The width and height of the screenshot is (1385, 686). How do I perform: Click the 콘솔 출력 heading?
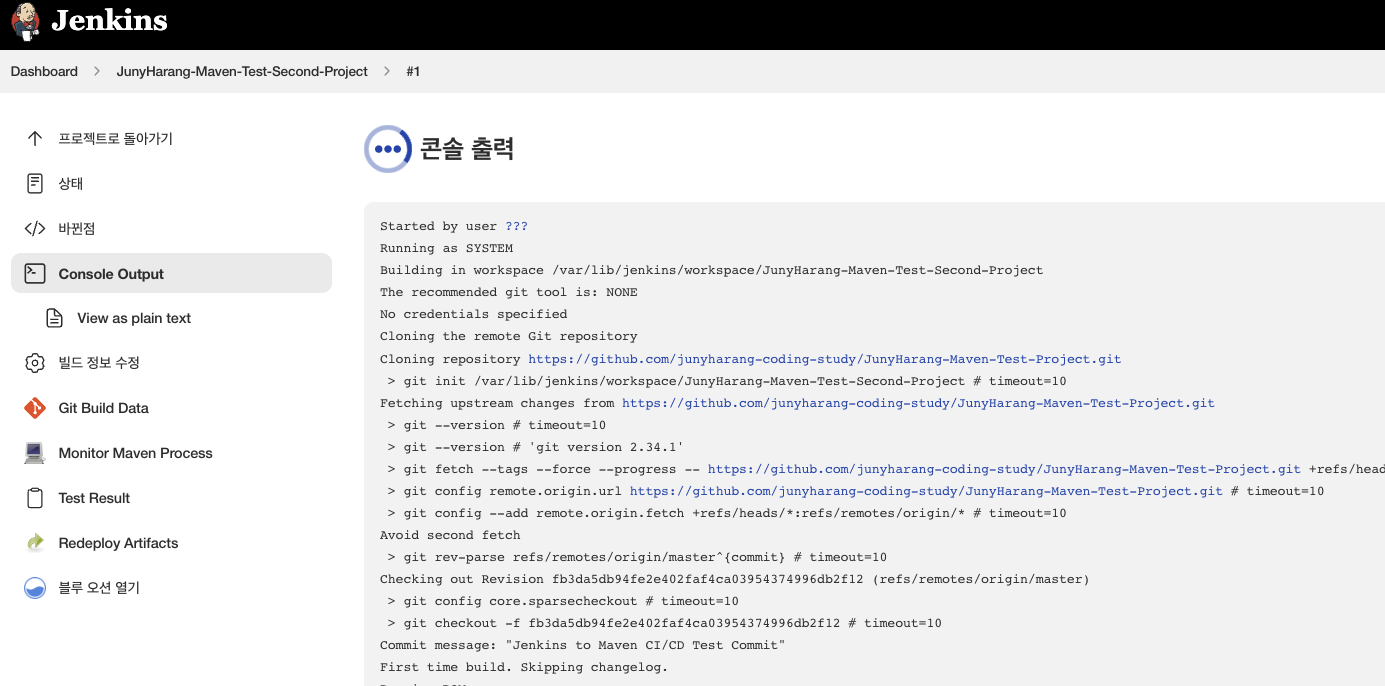467,149
